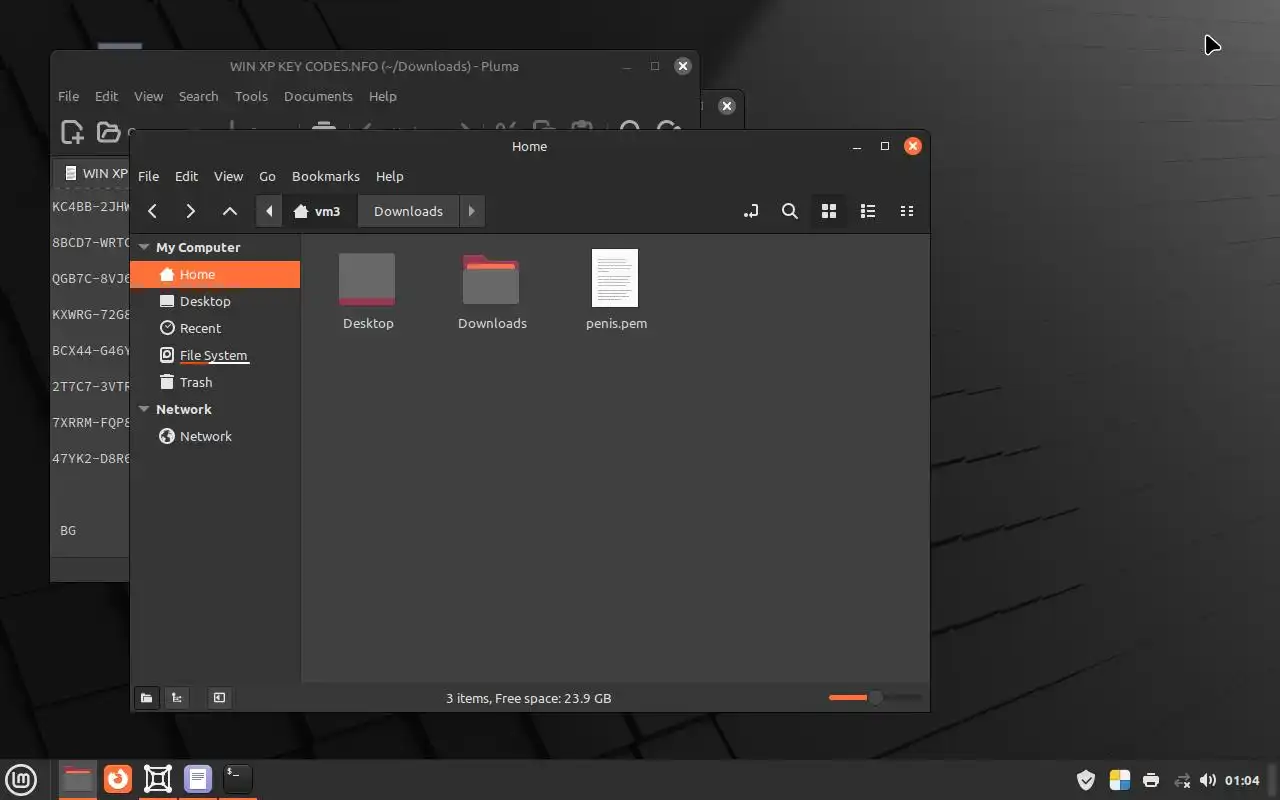Screen dimensions: 1280x800
Task: Close the partially hidden middle window
Action: pyautogui.click(x=727, y=106)
